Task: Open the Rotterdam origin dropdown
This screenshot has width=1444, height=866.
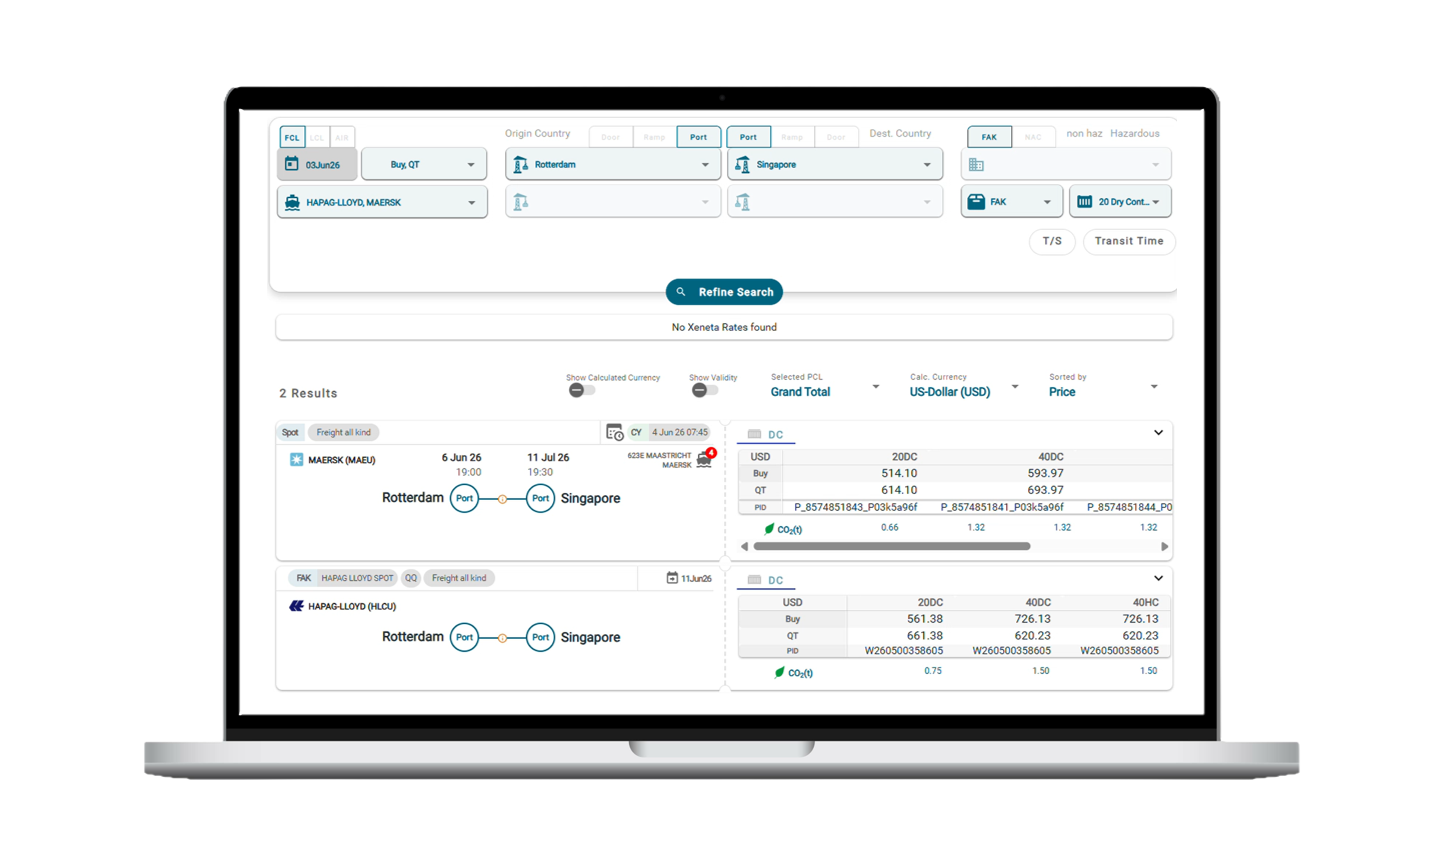Action: point(613,164)
